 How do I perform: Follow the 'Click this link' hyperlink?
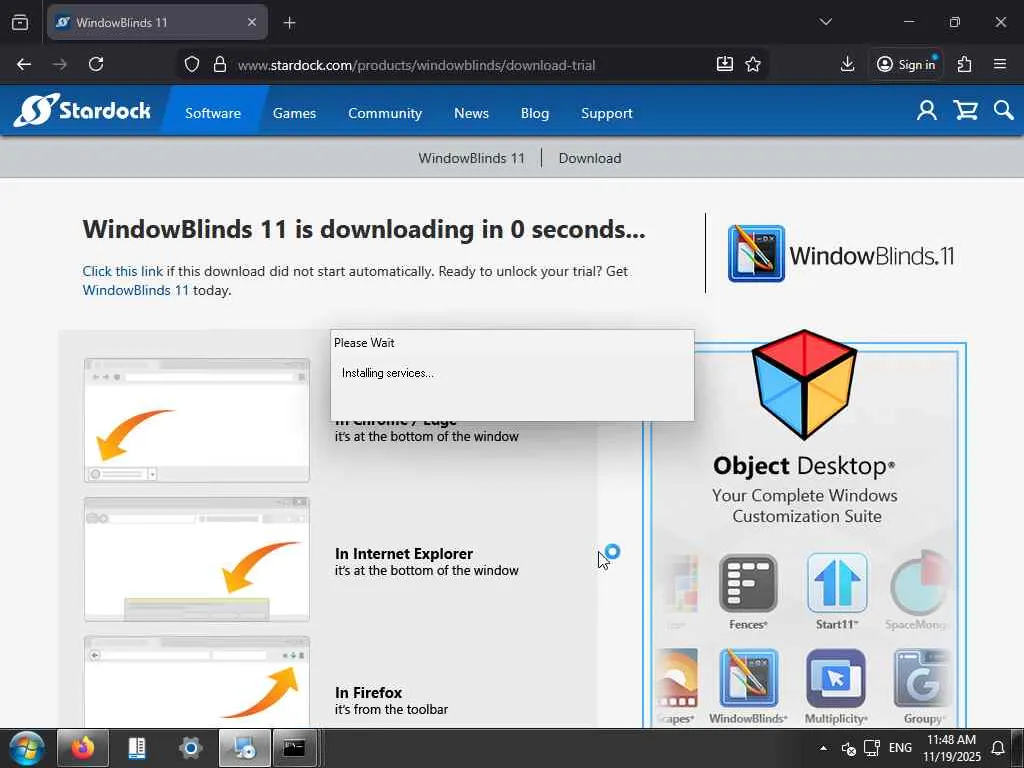pyautogui.click(x=123, y=271)
